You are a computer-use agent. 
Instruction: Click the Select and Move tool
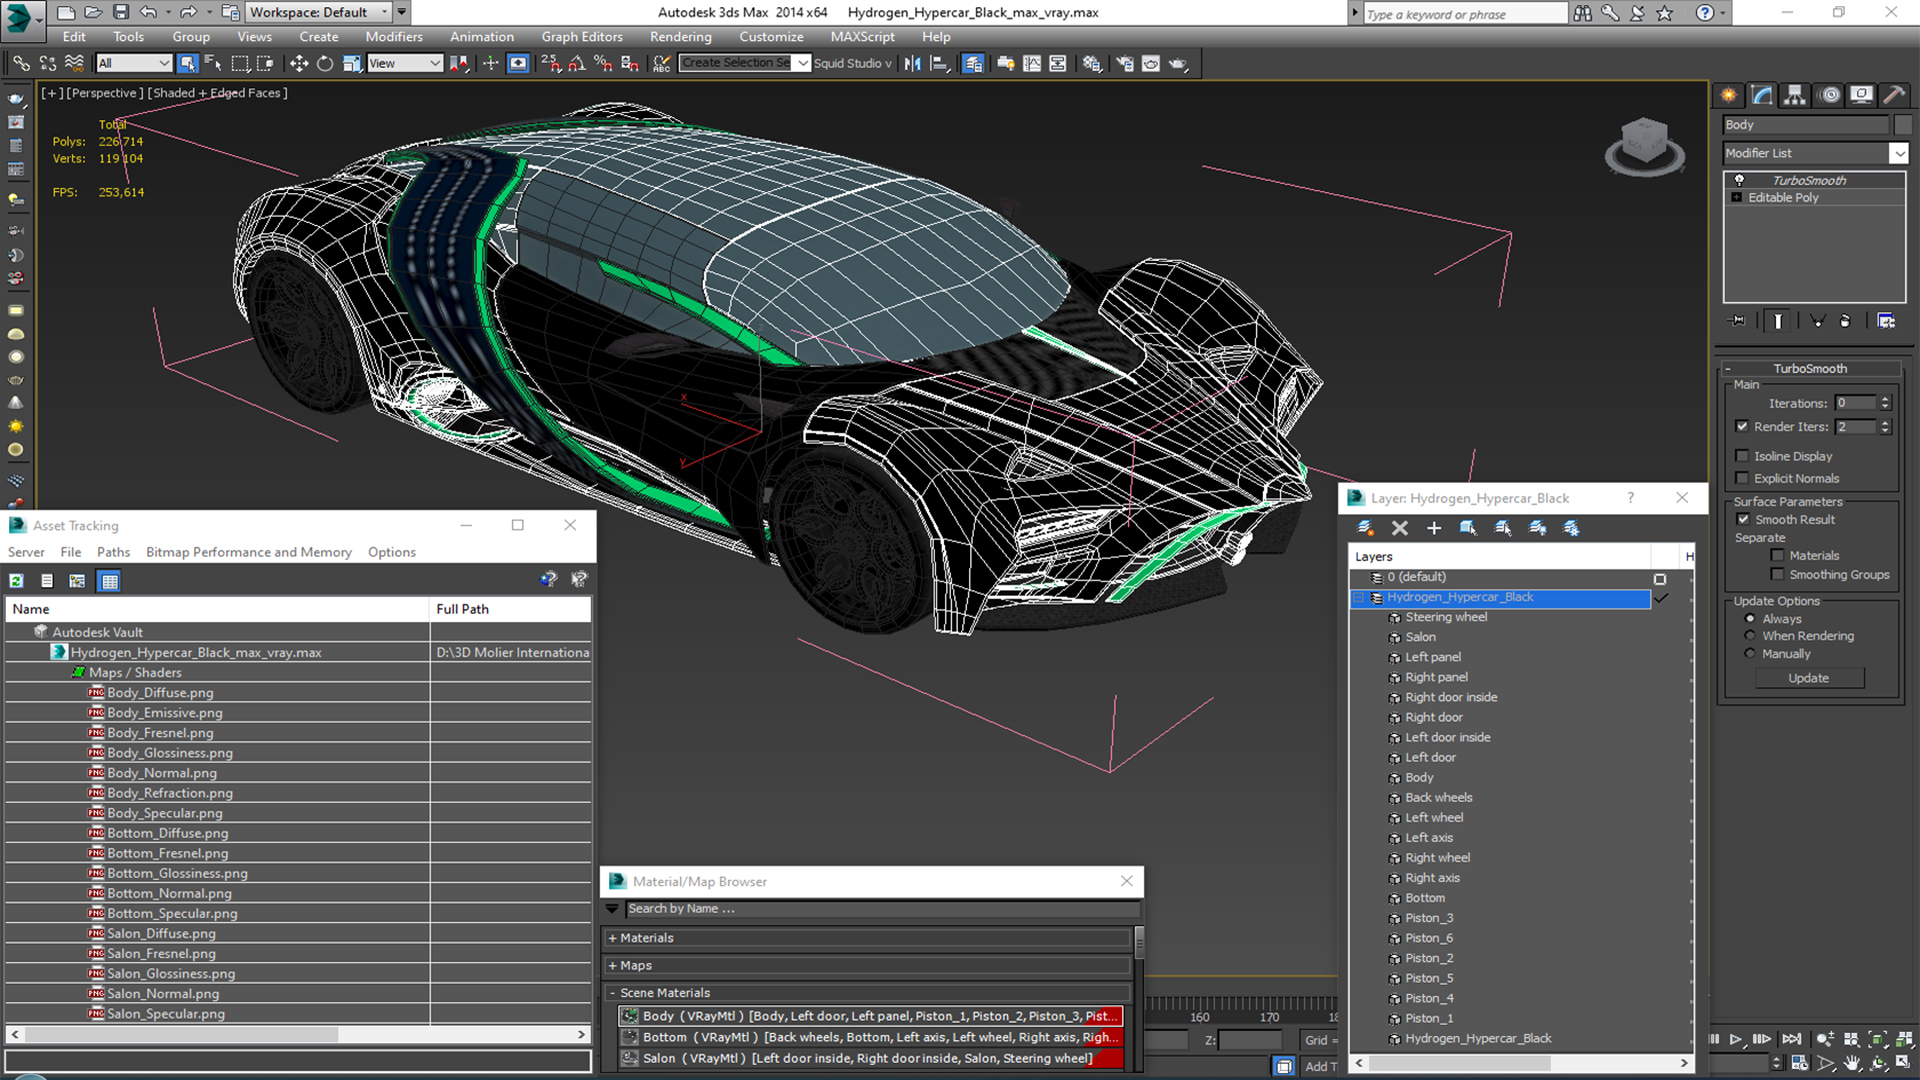[299, 63]
